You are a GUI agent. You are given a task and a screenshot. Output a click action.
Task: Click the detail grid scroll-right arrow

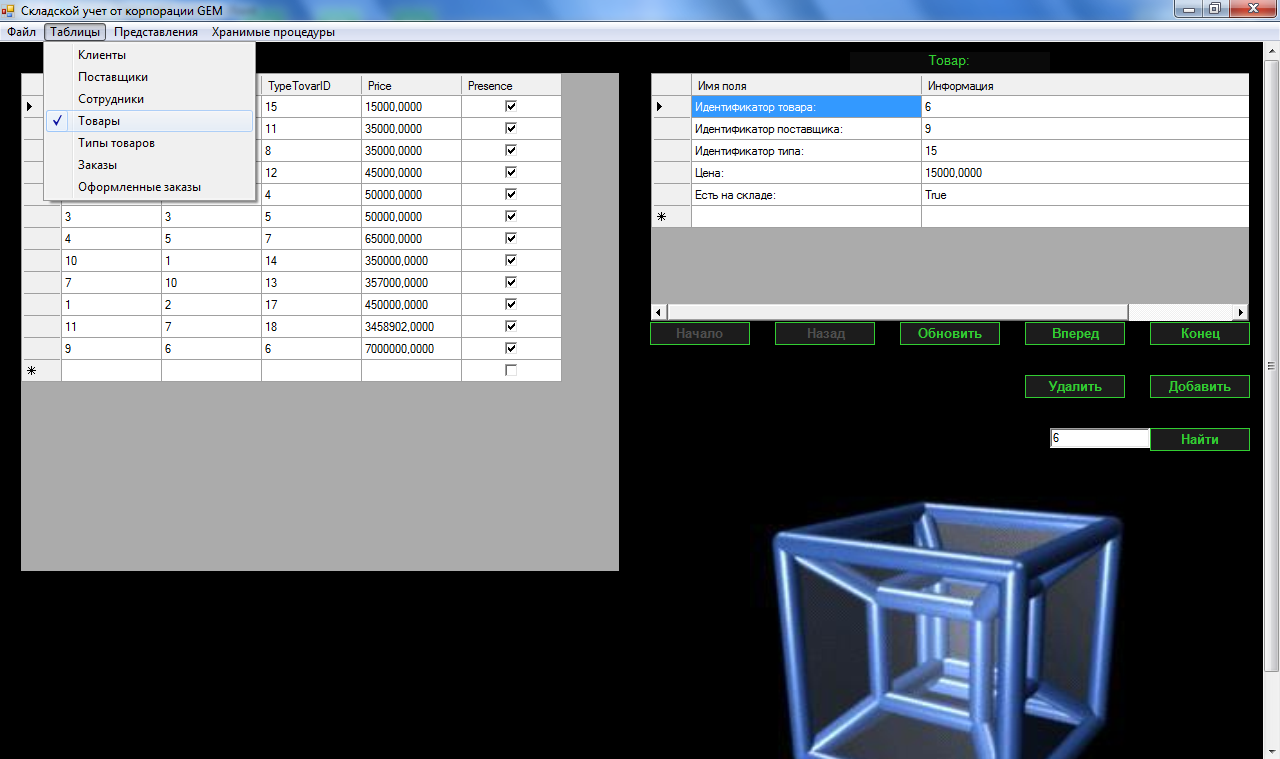1241,312
